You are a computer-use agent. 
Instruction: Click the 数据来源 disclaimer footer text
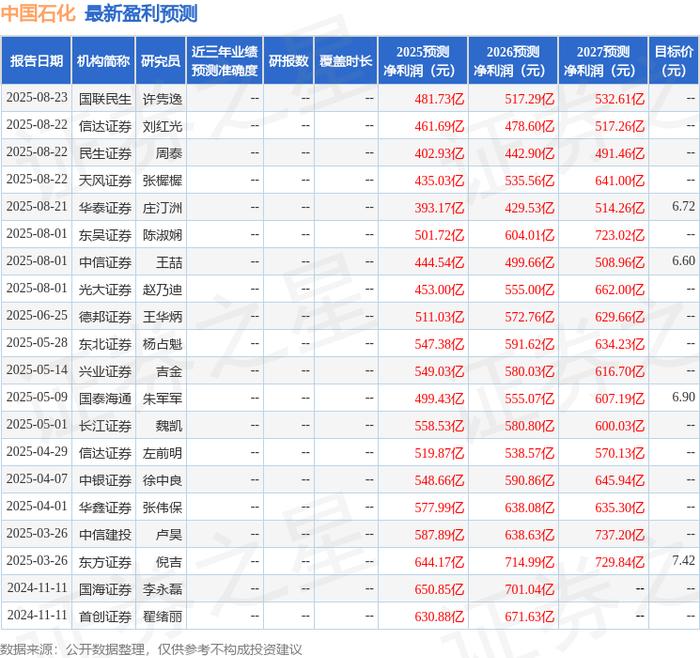pos(151,649)
